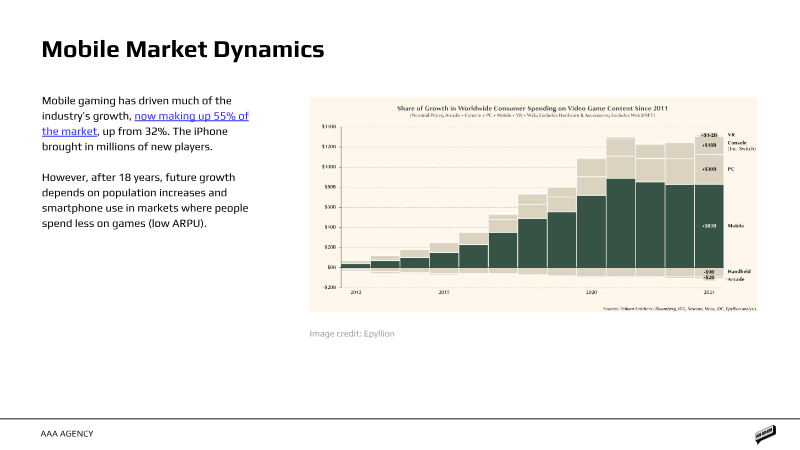Click the '+$83B' value in mobile bar
This screenshot has height=450, width=800.
coord(708,226)
